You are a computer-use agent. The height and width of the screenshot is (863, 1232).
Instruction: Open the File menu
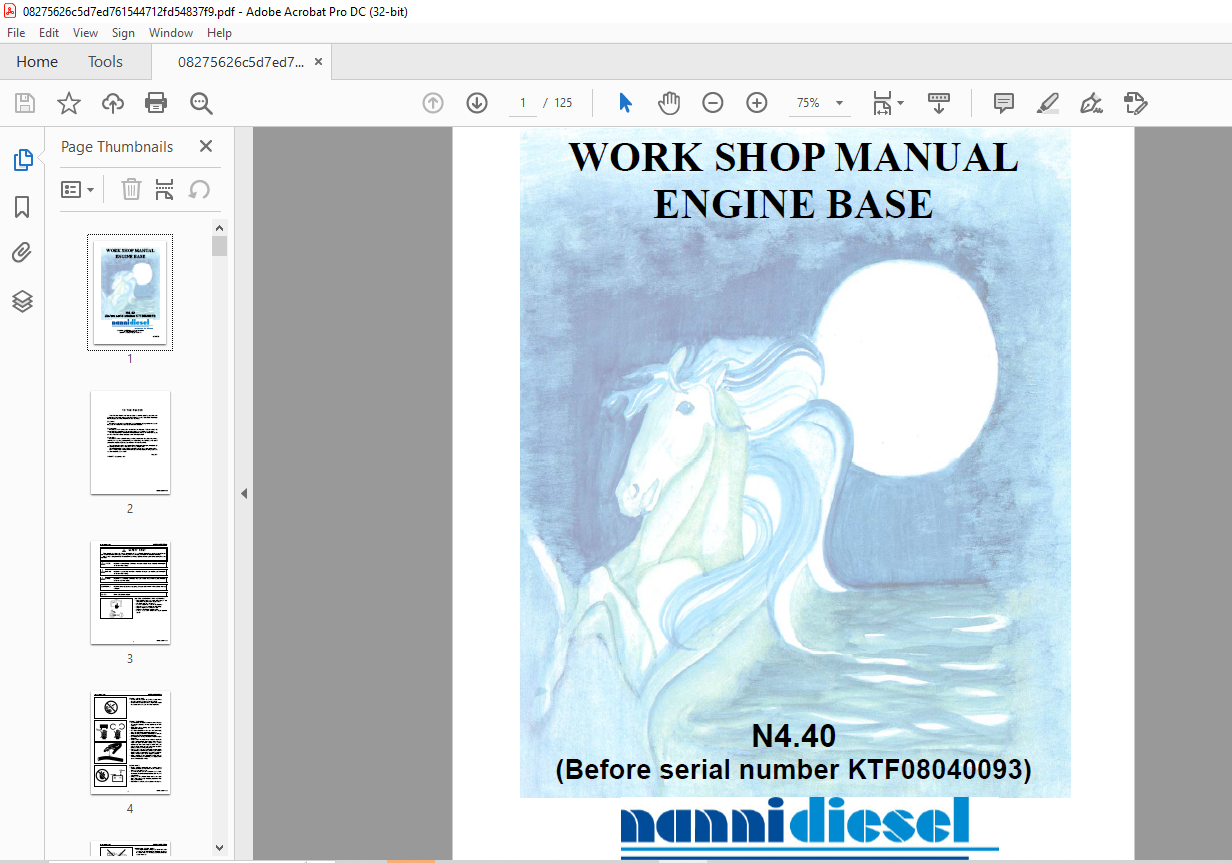point(16,33)
